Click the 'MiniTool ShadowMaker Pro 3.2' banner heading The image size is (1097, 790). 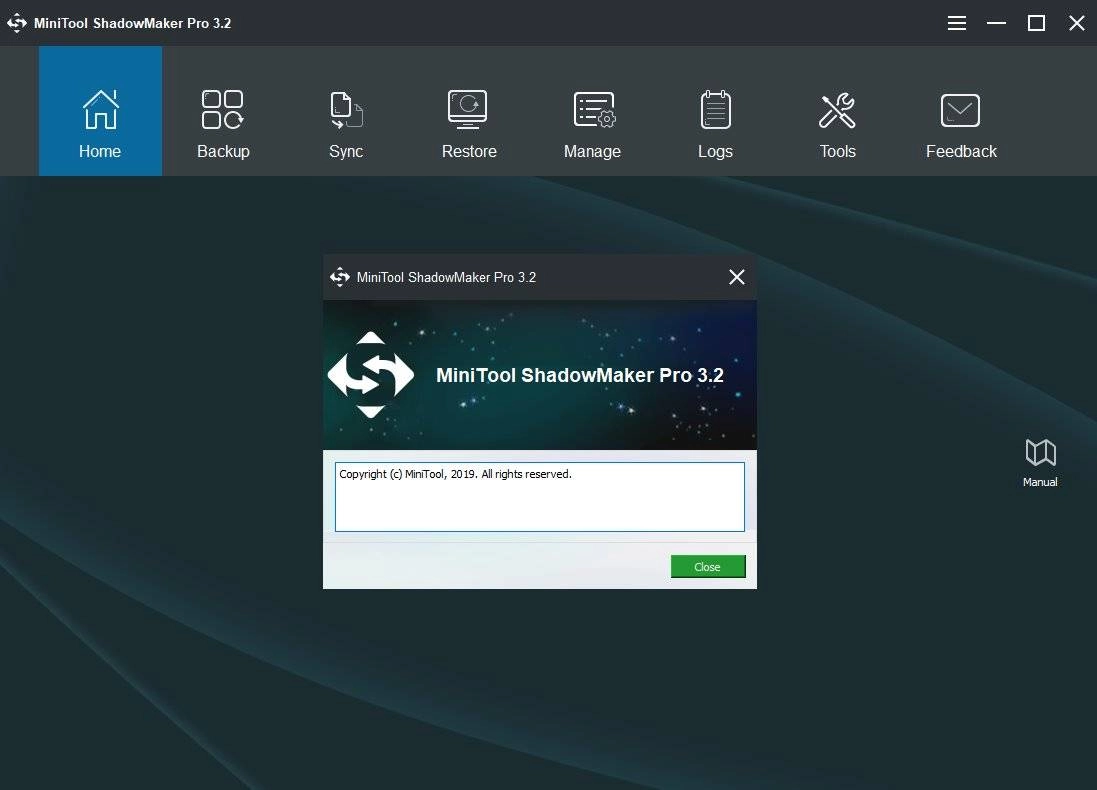point(580,375)
